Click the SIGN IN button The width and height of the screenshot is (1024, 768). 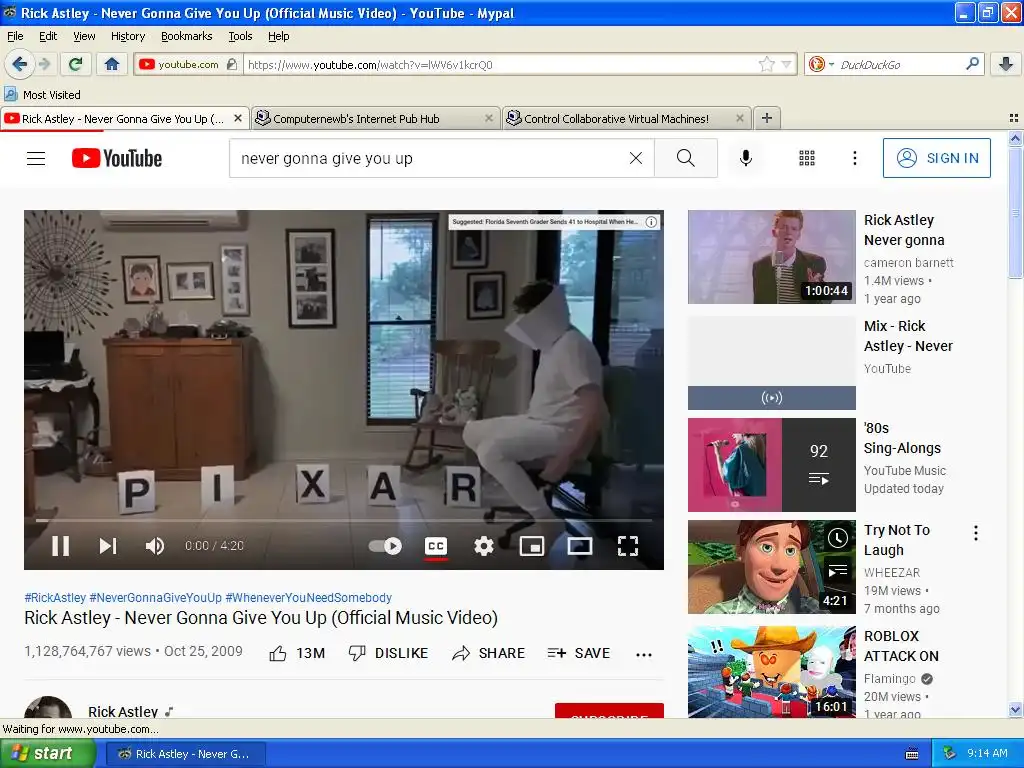936,158
